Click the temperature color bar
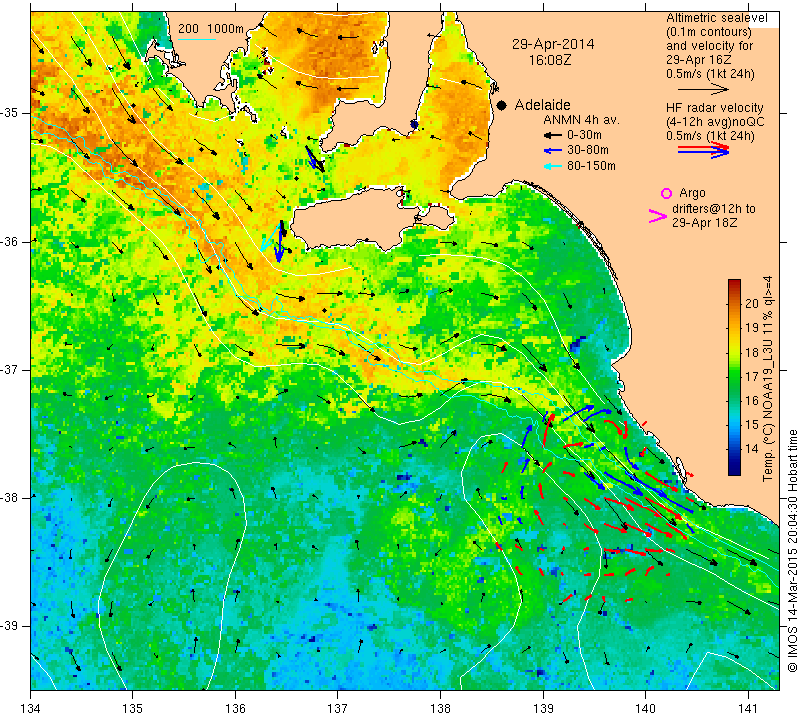800x720 pixels. (734, 377)
